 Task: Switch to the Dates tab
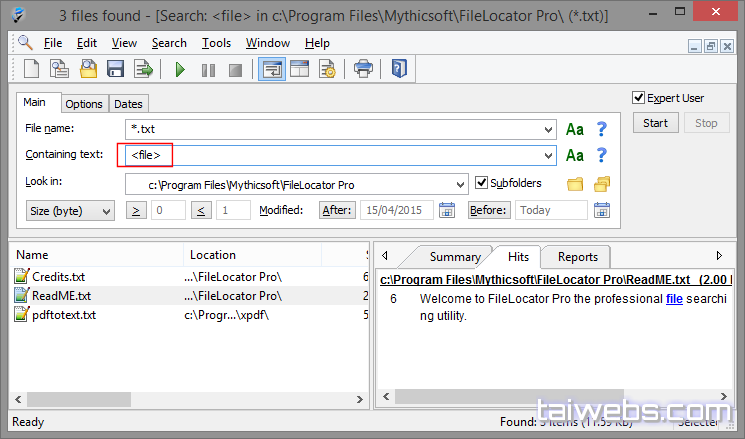128,104
